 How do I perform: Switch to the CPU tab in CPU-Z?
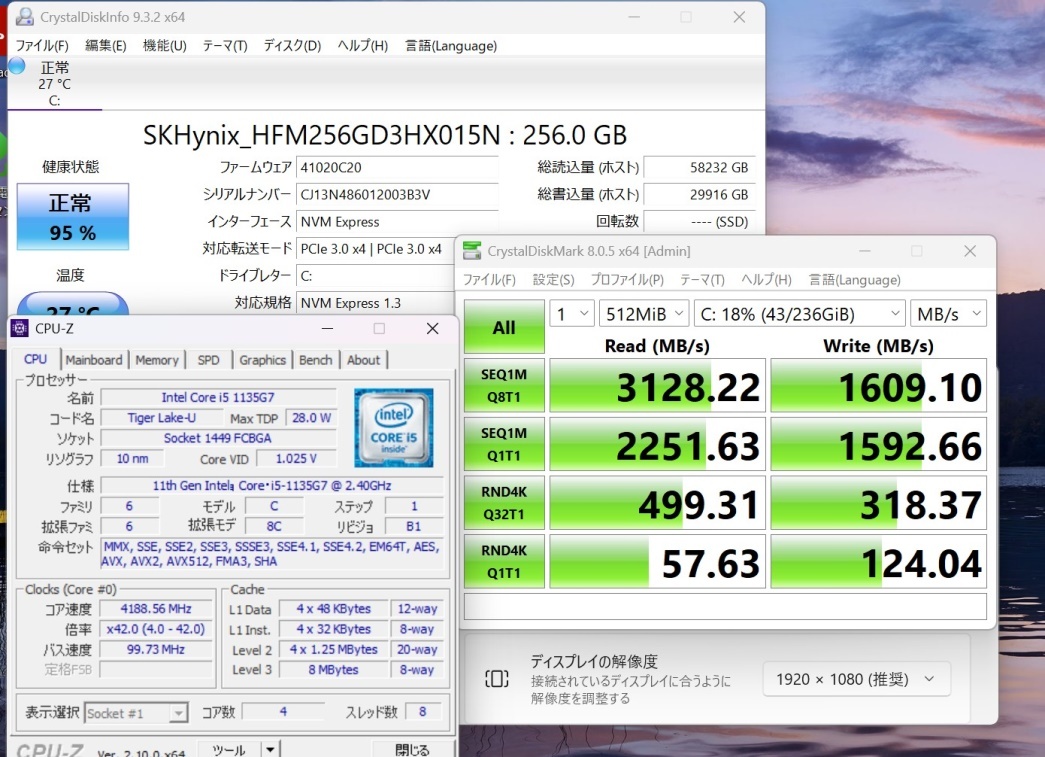[35, 359]
